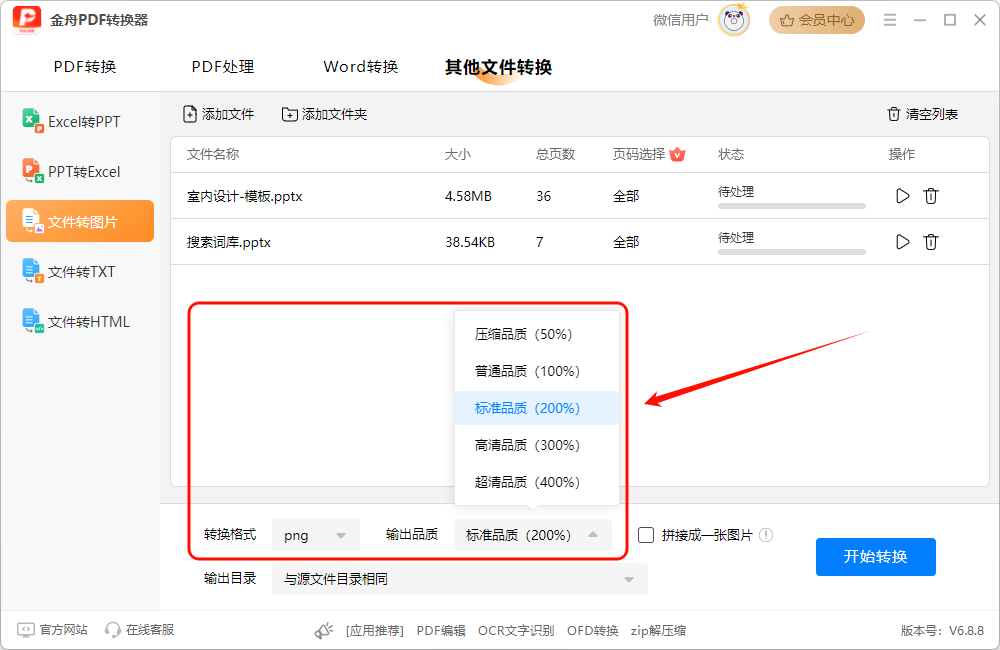Open 在线客服 online support
This screenshot has height=650, width=1000.
tap(140, 630)
